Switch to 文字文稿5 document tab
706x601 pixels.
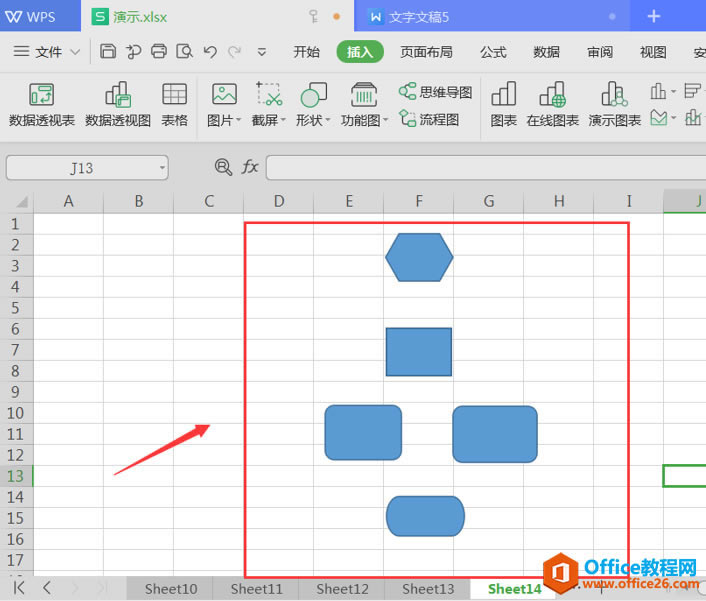coord(492,17)
